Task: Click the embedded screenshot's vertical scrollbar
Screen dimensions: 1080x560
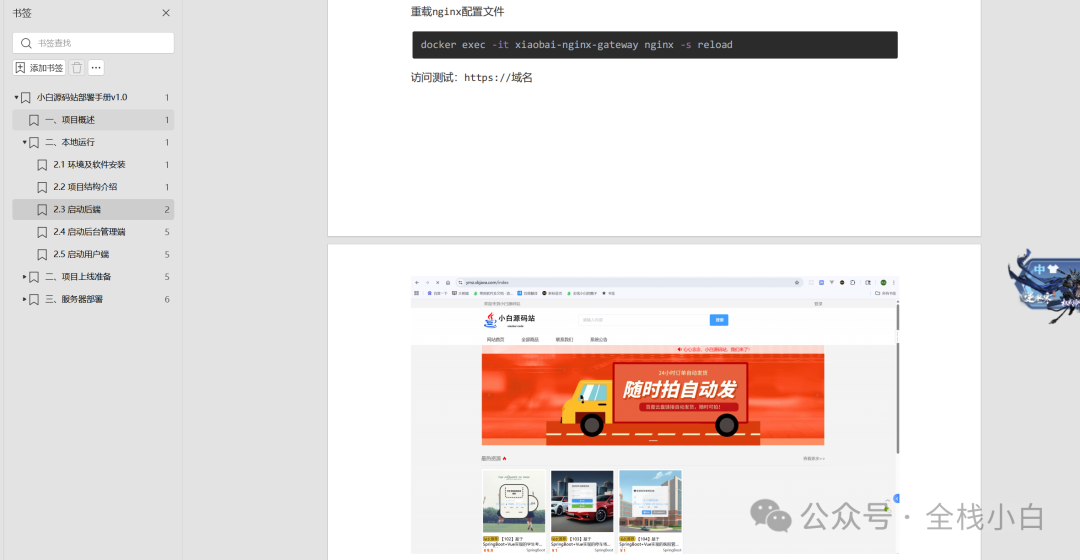Action: tap(897, 377)
